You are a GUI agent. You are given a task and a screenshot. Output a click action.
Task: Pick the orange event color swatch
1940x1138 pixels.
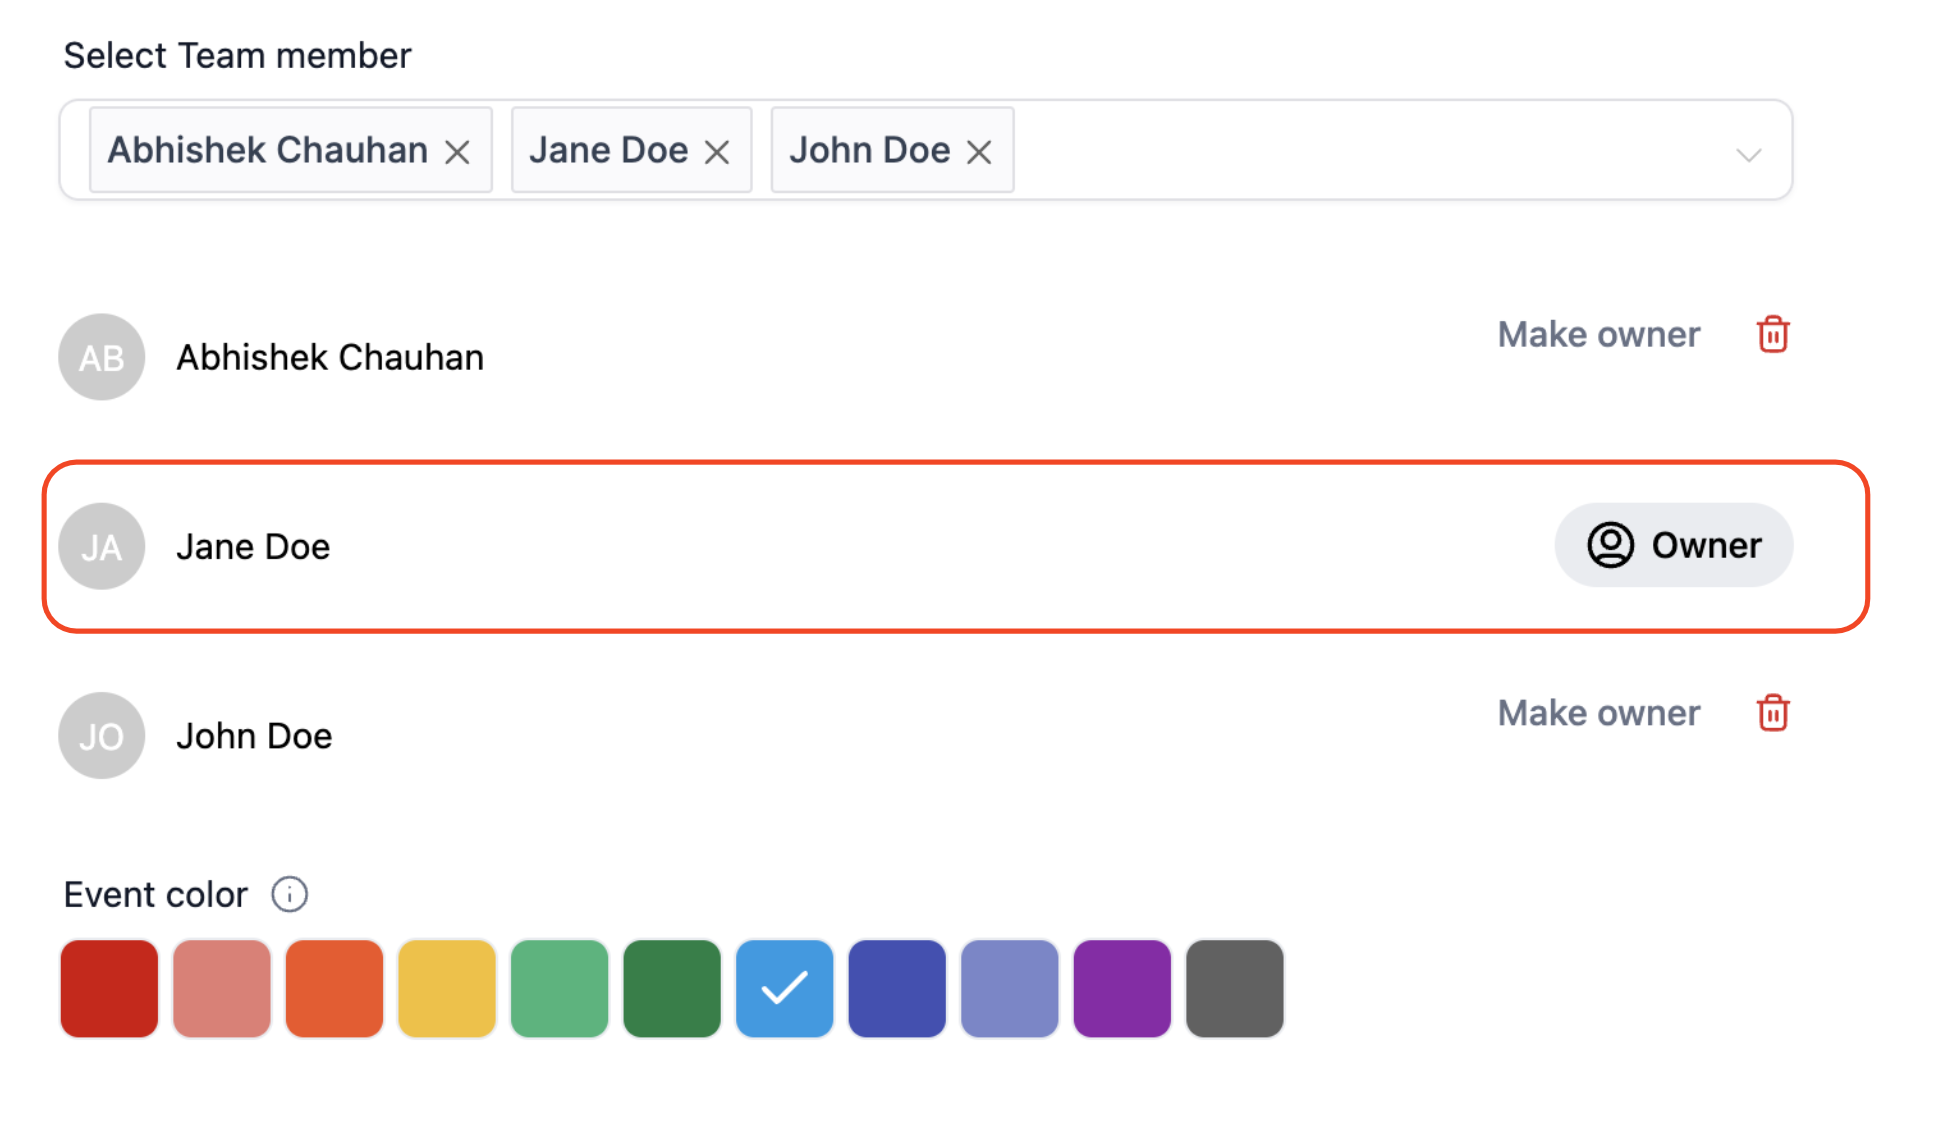(334, 988)
